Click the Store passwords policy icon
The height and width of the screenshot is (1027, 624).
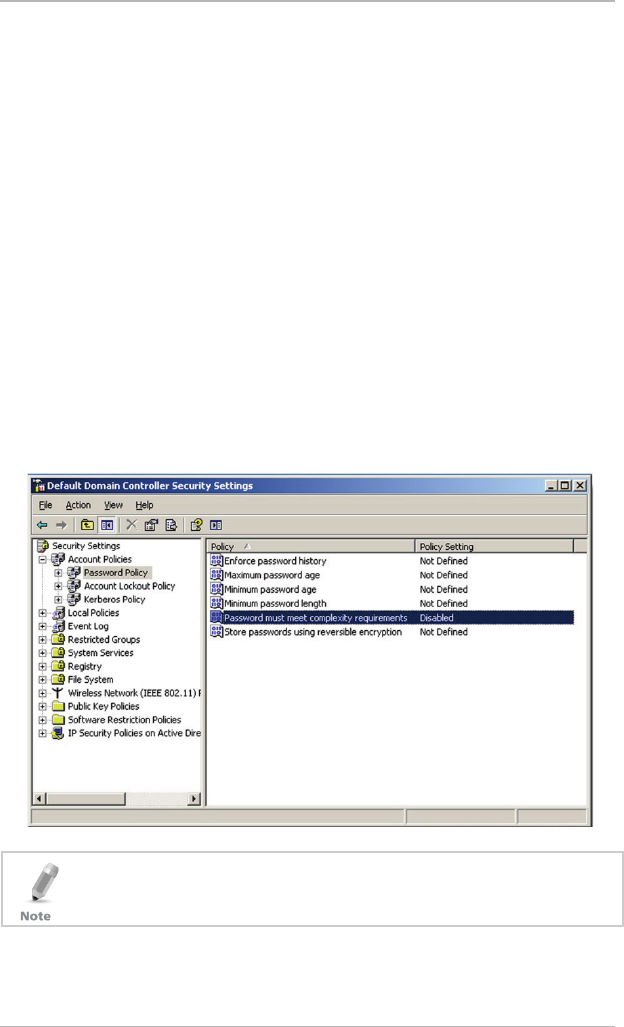(x=217, y=631)
